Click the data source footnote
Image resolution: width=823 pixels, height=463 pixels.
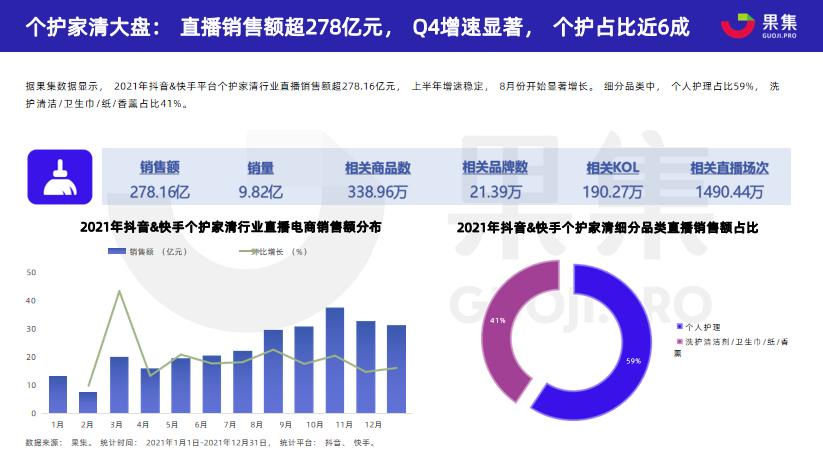201,443
